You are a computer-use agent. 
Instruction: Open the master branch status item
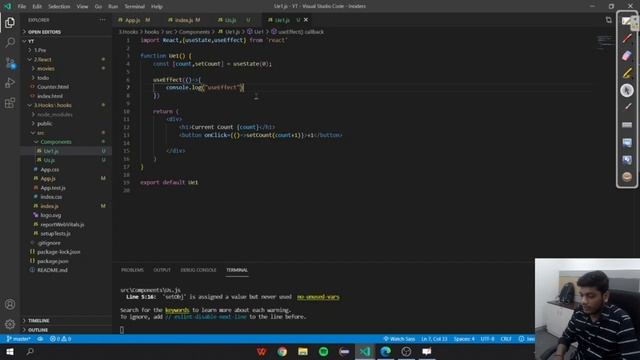click(x=19, y=339)
